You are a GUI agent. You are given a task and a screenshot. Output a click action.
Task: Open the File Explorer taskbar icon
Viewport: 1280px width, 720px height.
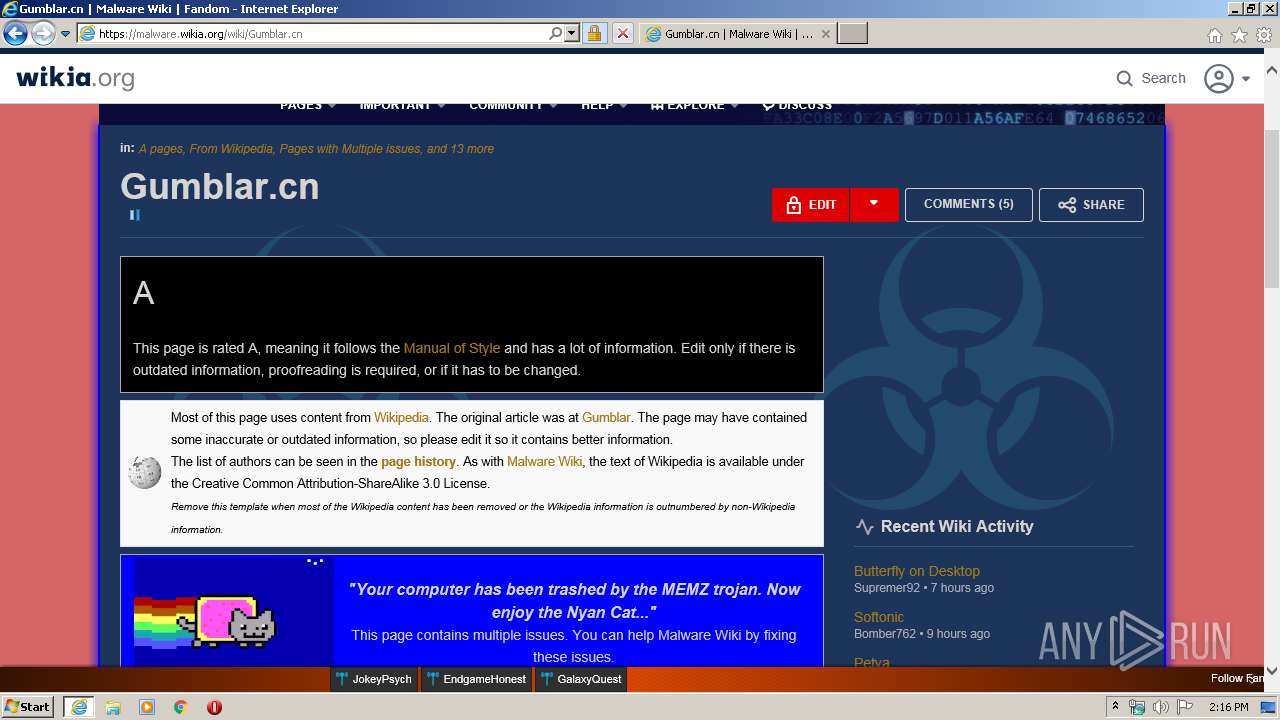[x=113, y=706]
